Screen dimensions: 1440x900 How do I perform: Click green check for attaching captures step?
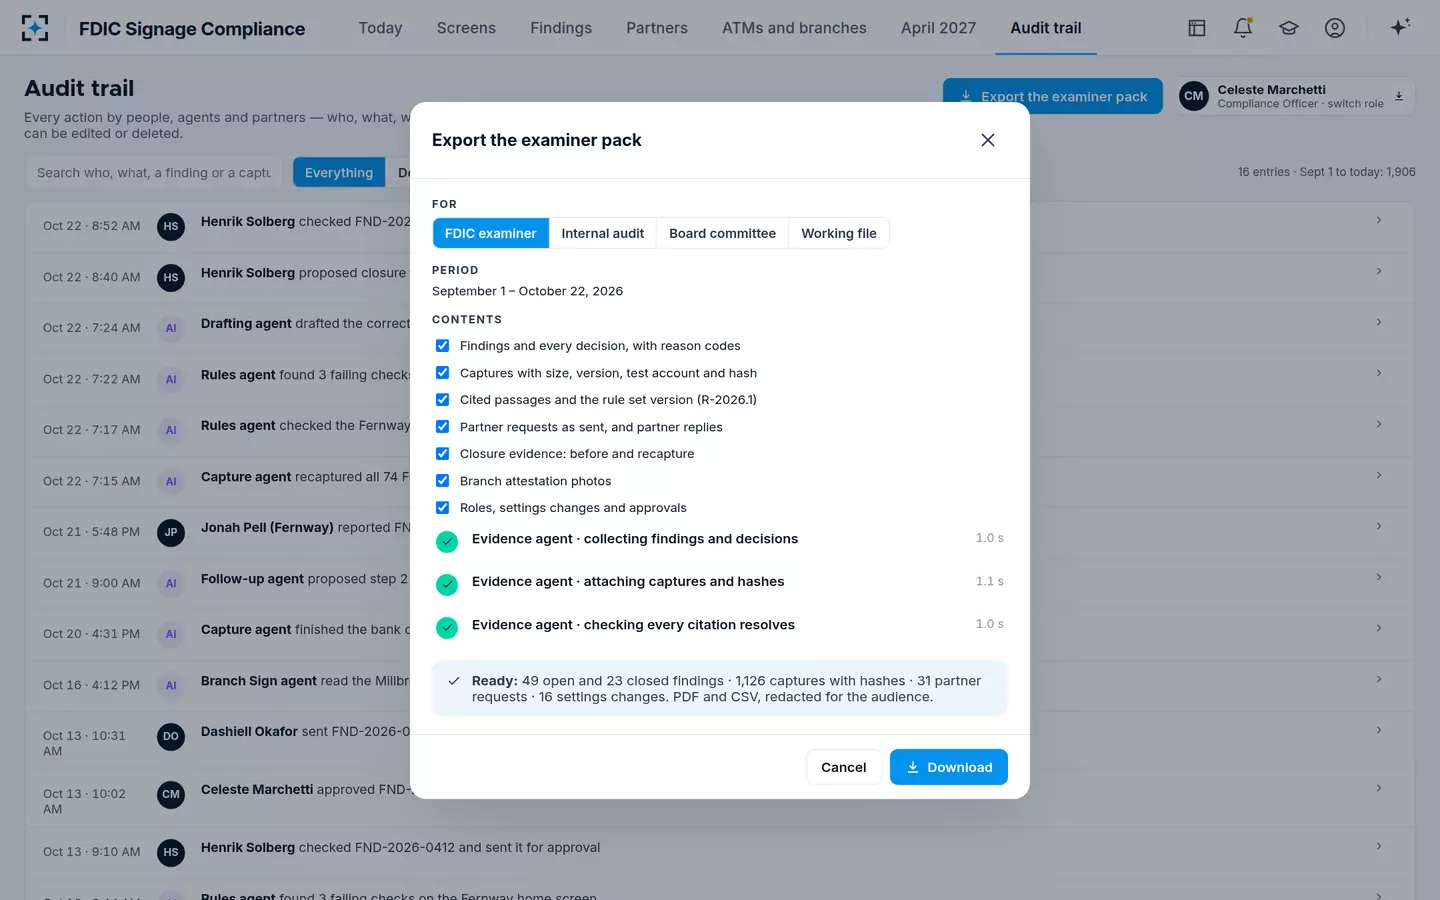(x=447, y=584)
